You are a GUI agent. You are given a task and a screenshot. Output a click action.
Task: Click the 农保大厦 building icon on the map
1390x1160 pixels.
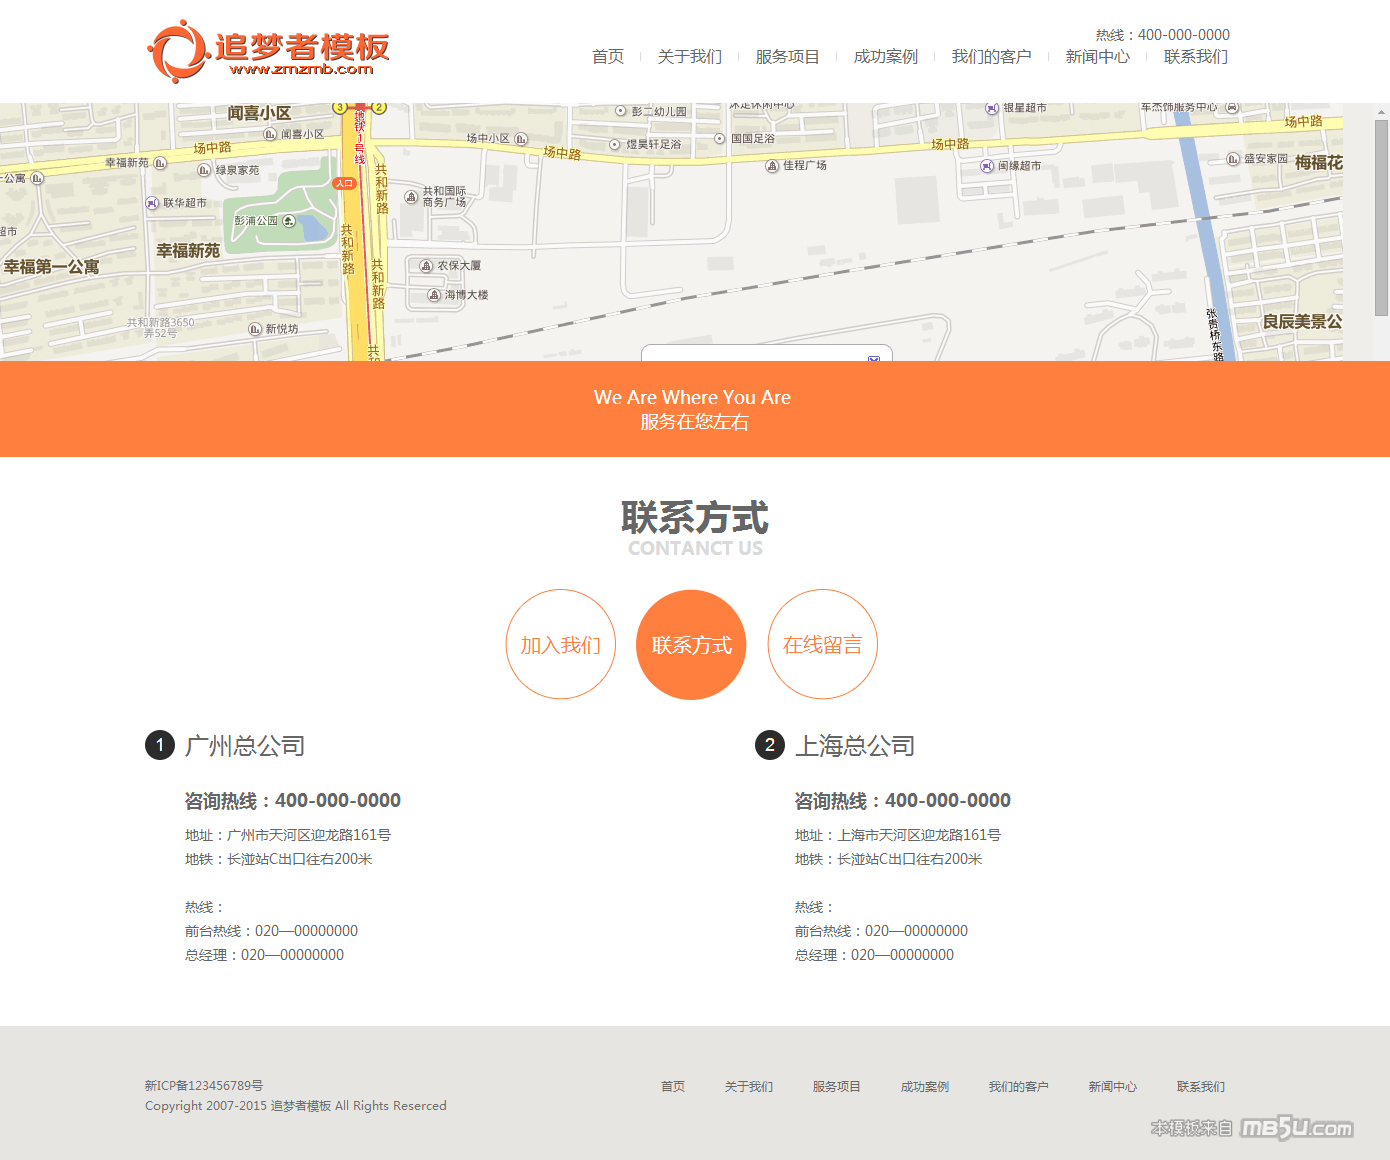(427, 266)
